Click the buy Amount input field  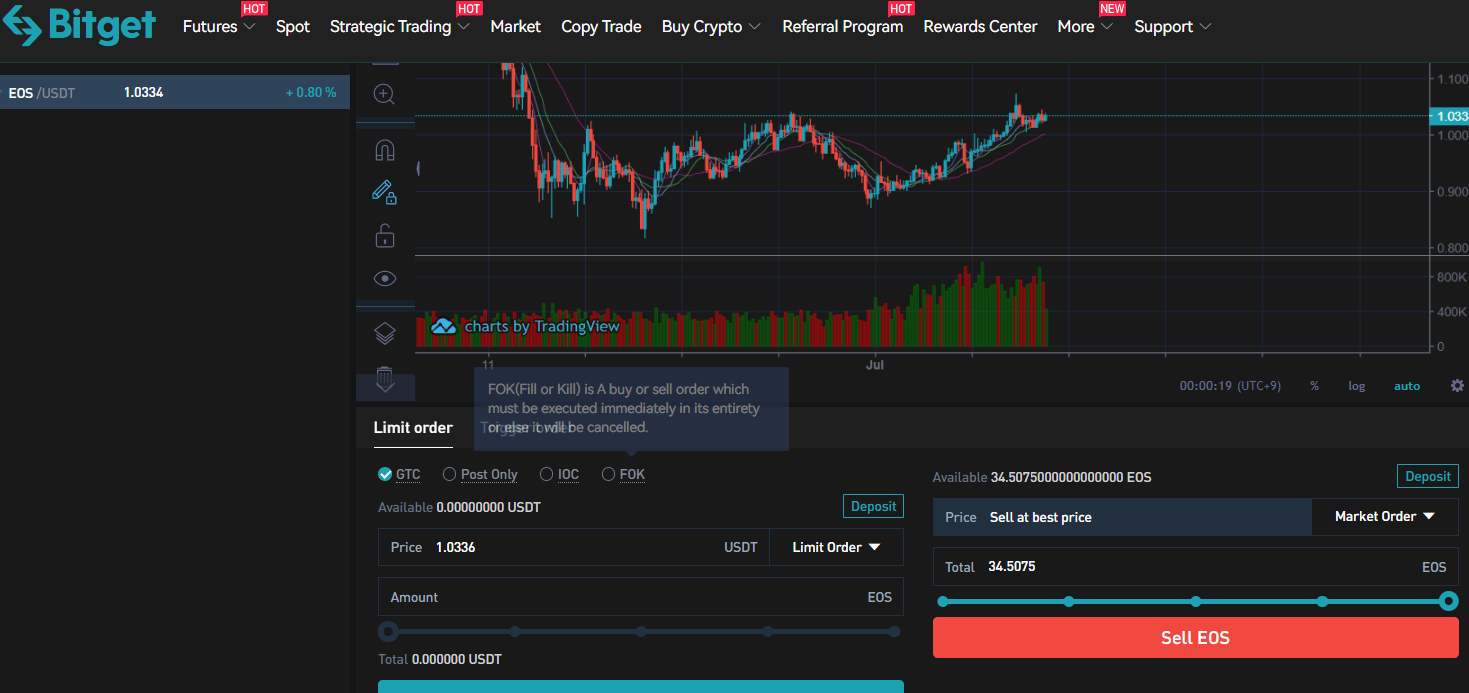[x=641, y=597]
